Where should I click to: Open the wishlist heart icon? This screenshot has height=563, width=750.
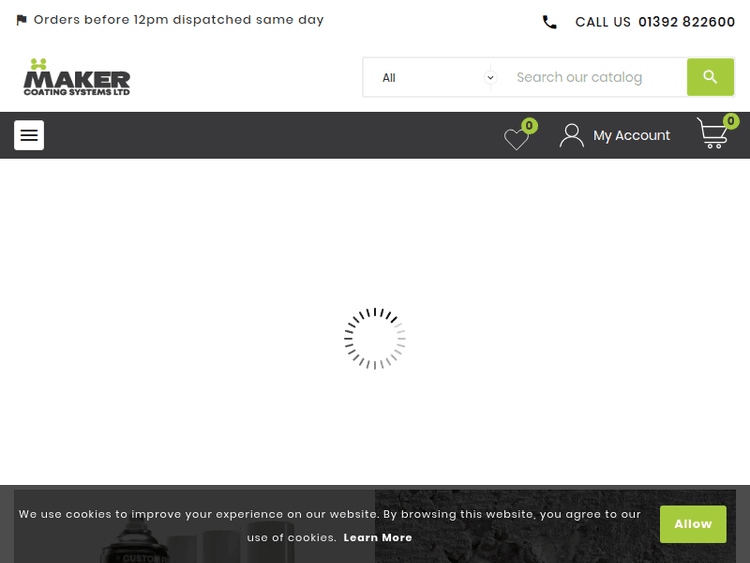[515, 140]
